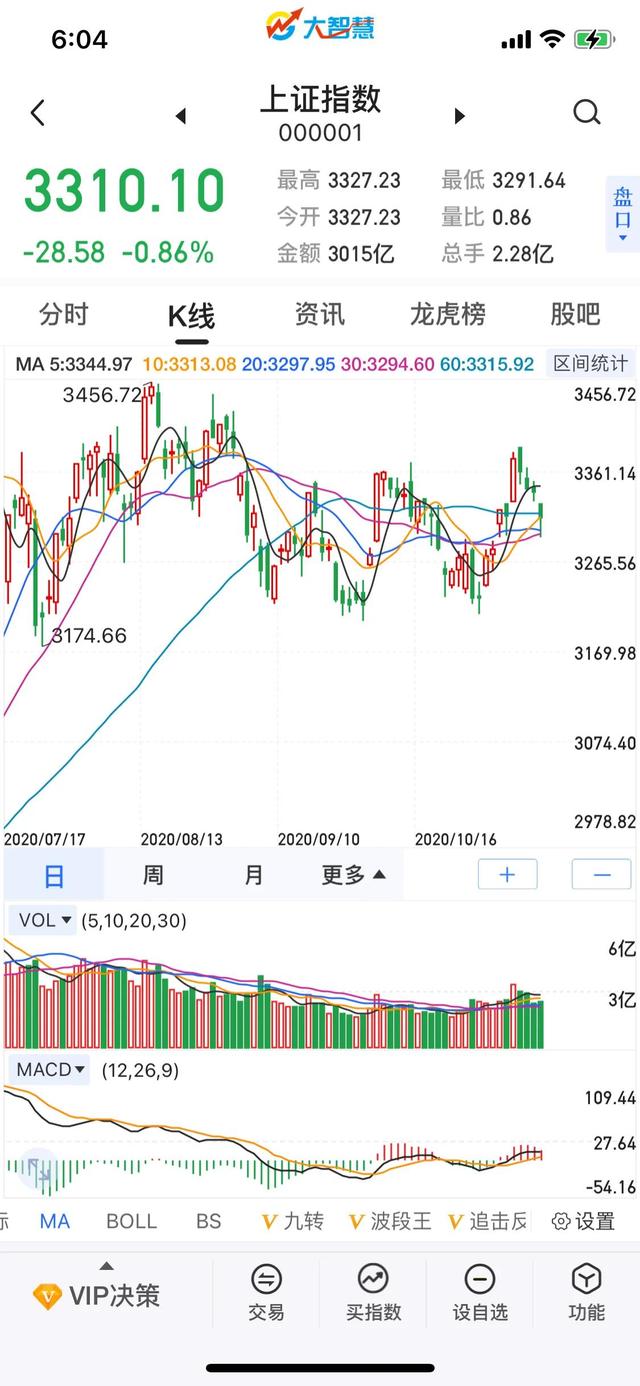The height and width of the screenshot is (1386, 640).
Task: Select the BOLL indicator
Action: [x=131, y=1221]
